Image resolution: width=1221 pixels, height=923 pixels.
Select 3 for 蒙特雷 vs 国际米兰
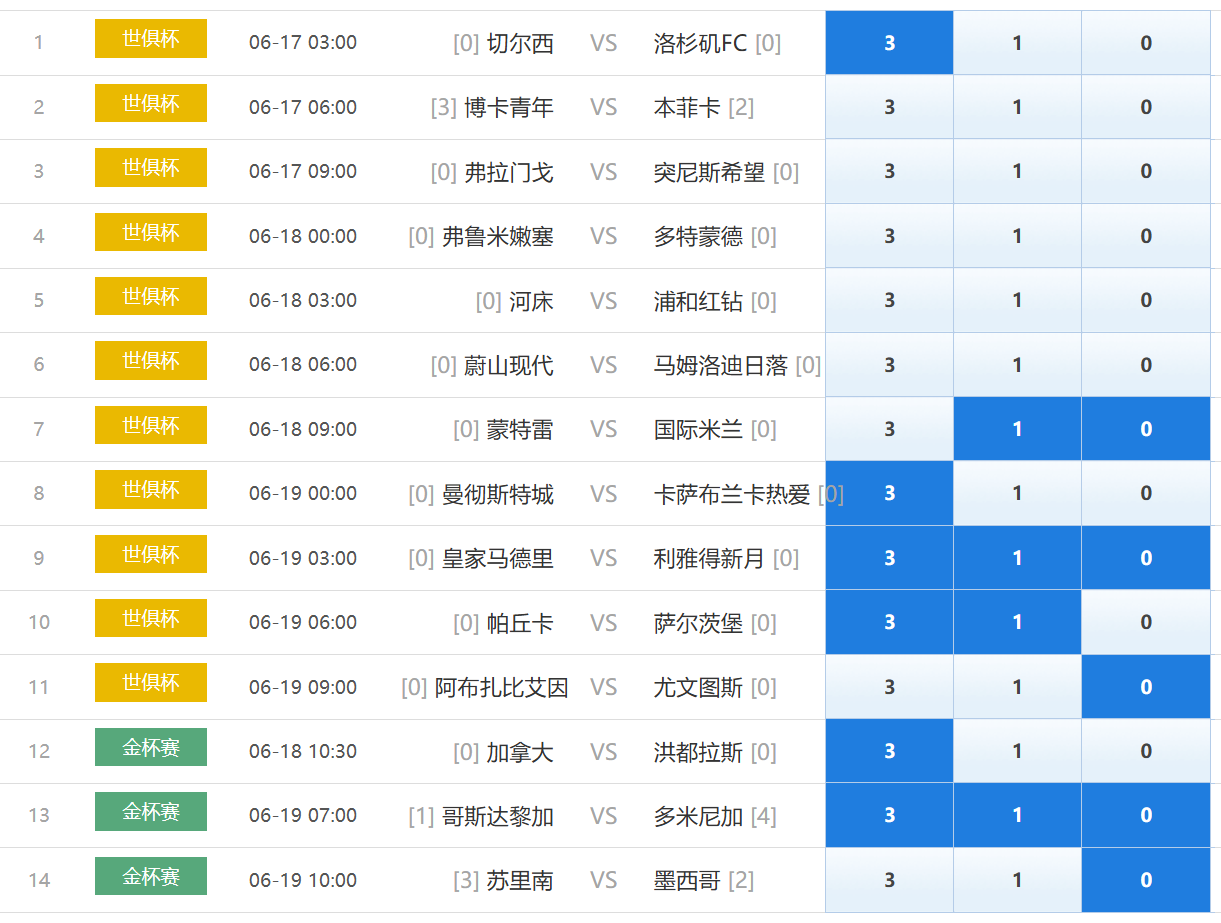[x=889, y=429]
